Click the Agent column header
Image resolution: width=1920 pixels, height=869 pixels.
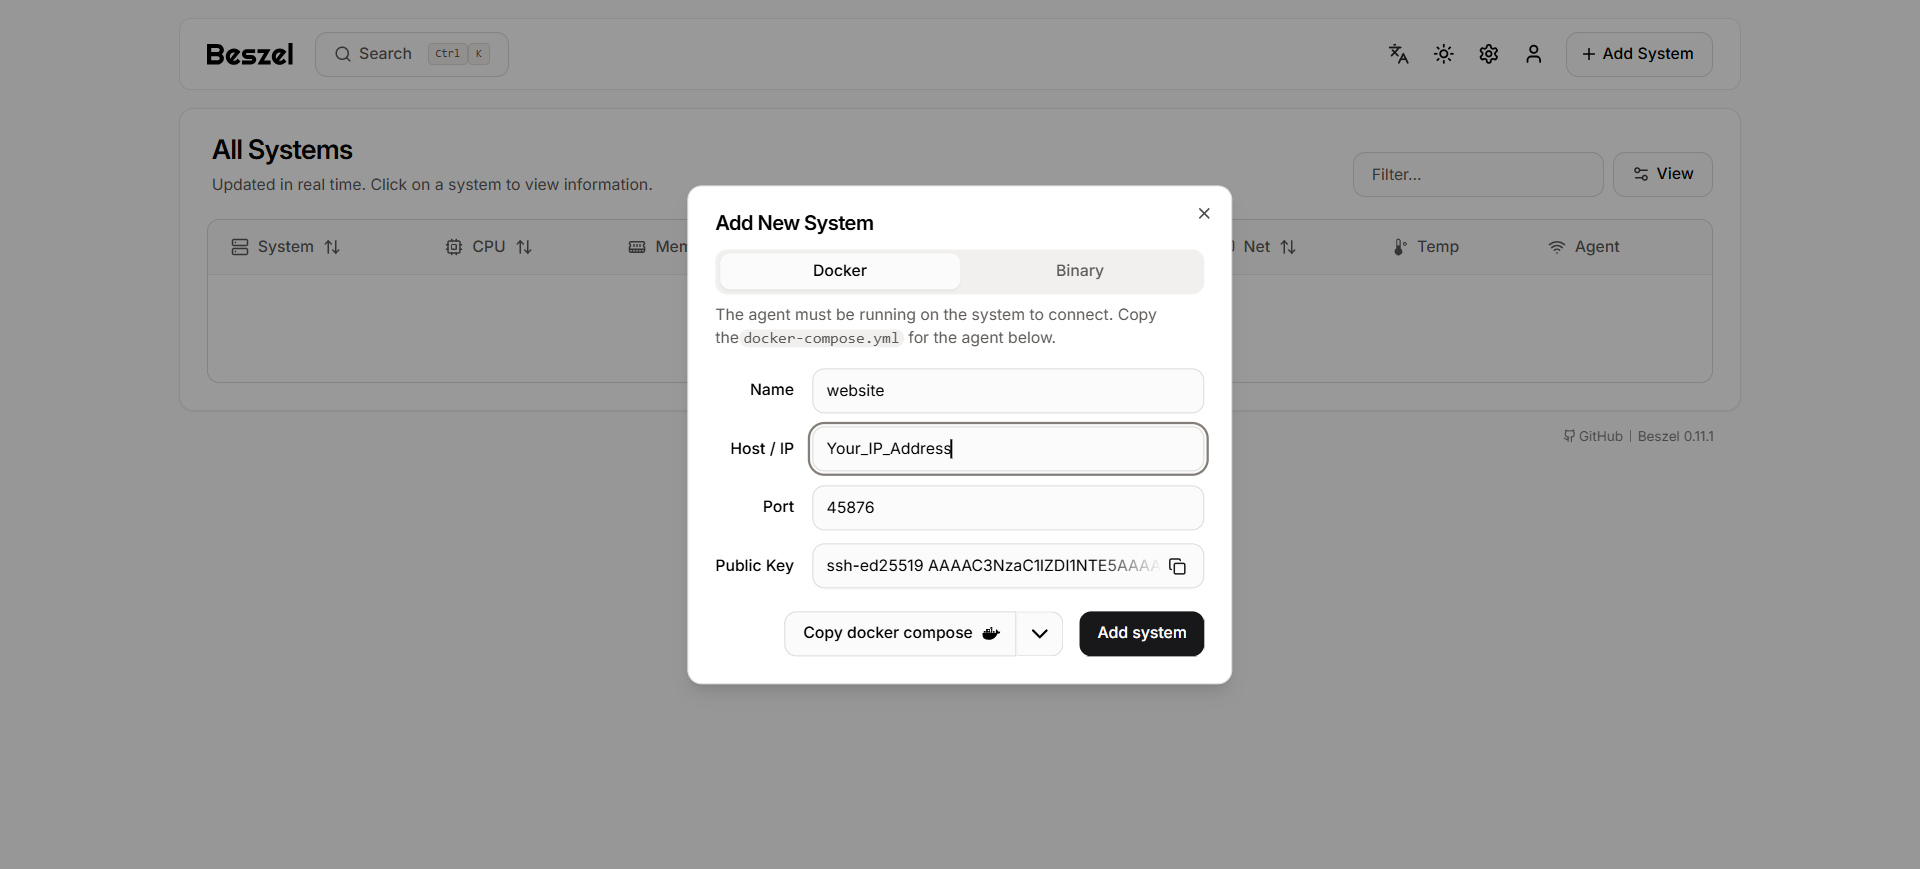1584,247
